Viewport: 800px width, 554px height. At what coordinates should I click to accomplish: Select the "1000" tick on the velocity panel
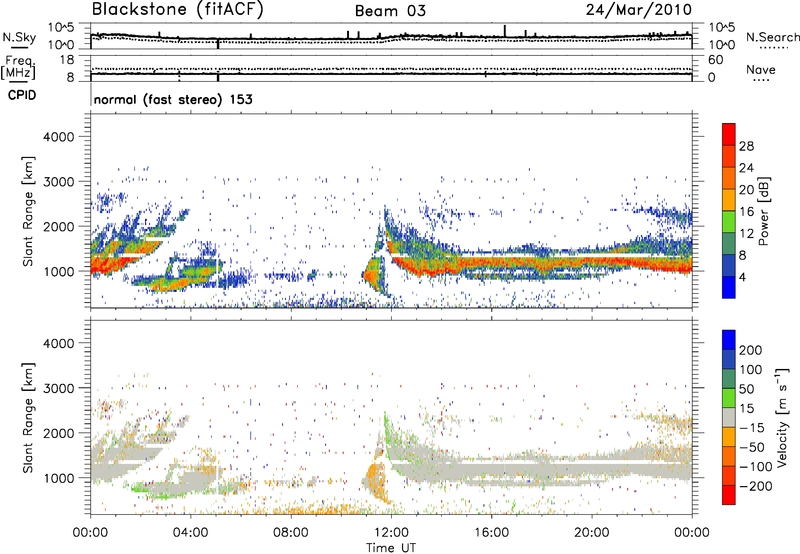point(58,478)
